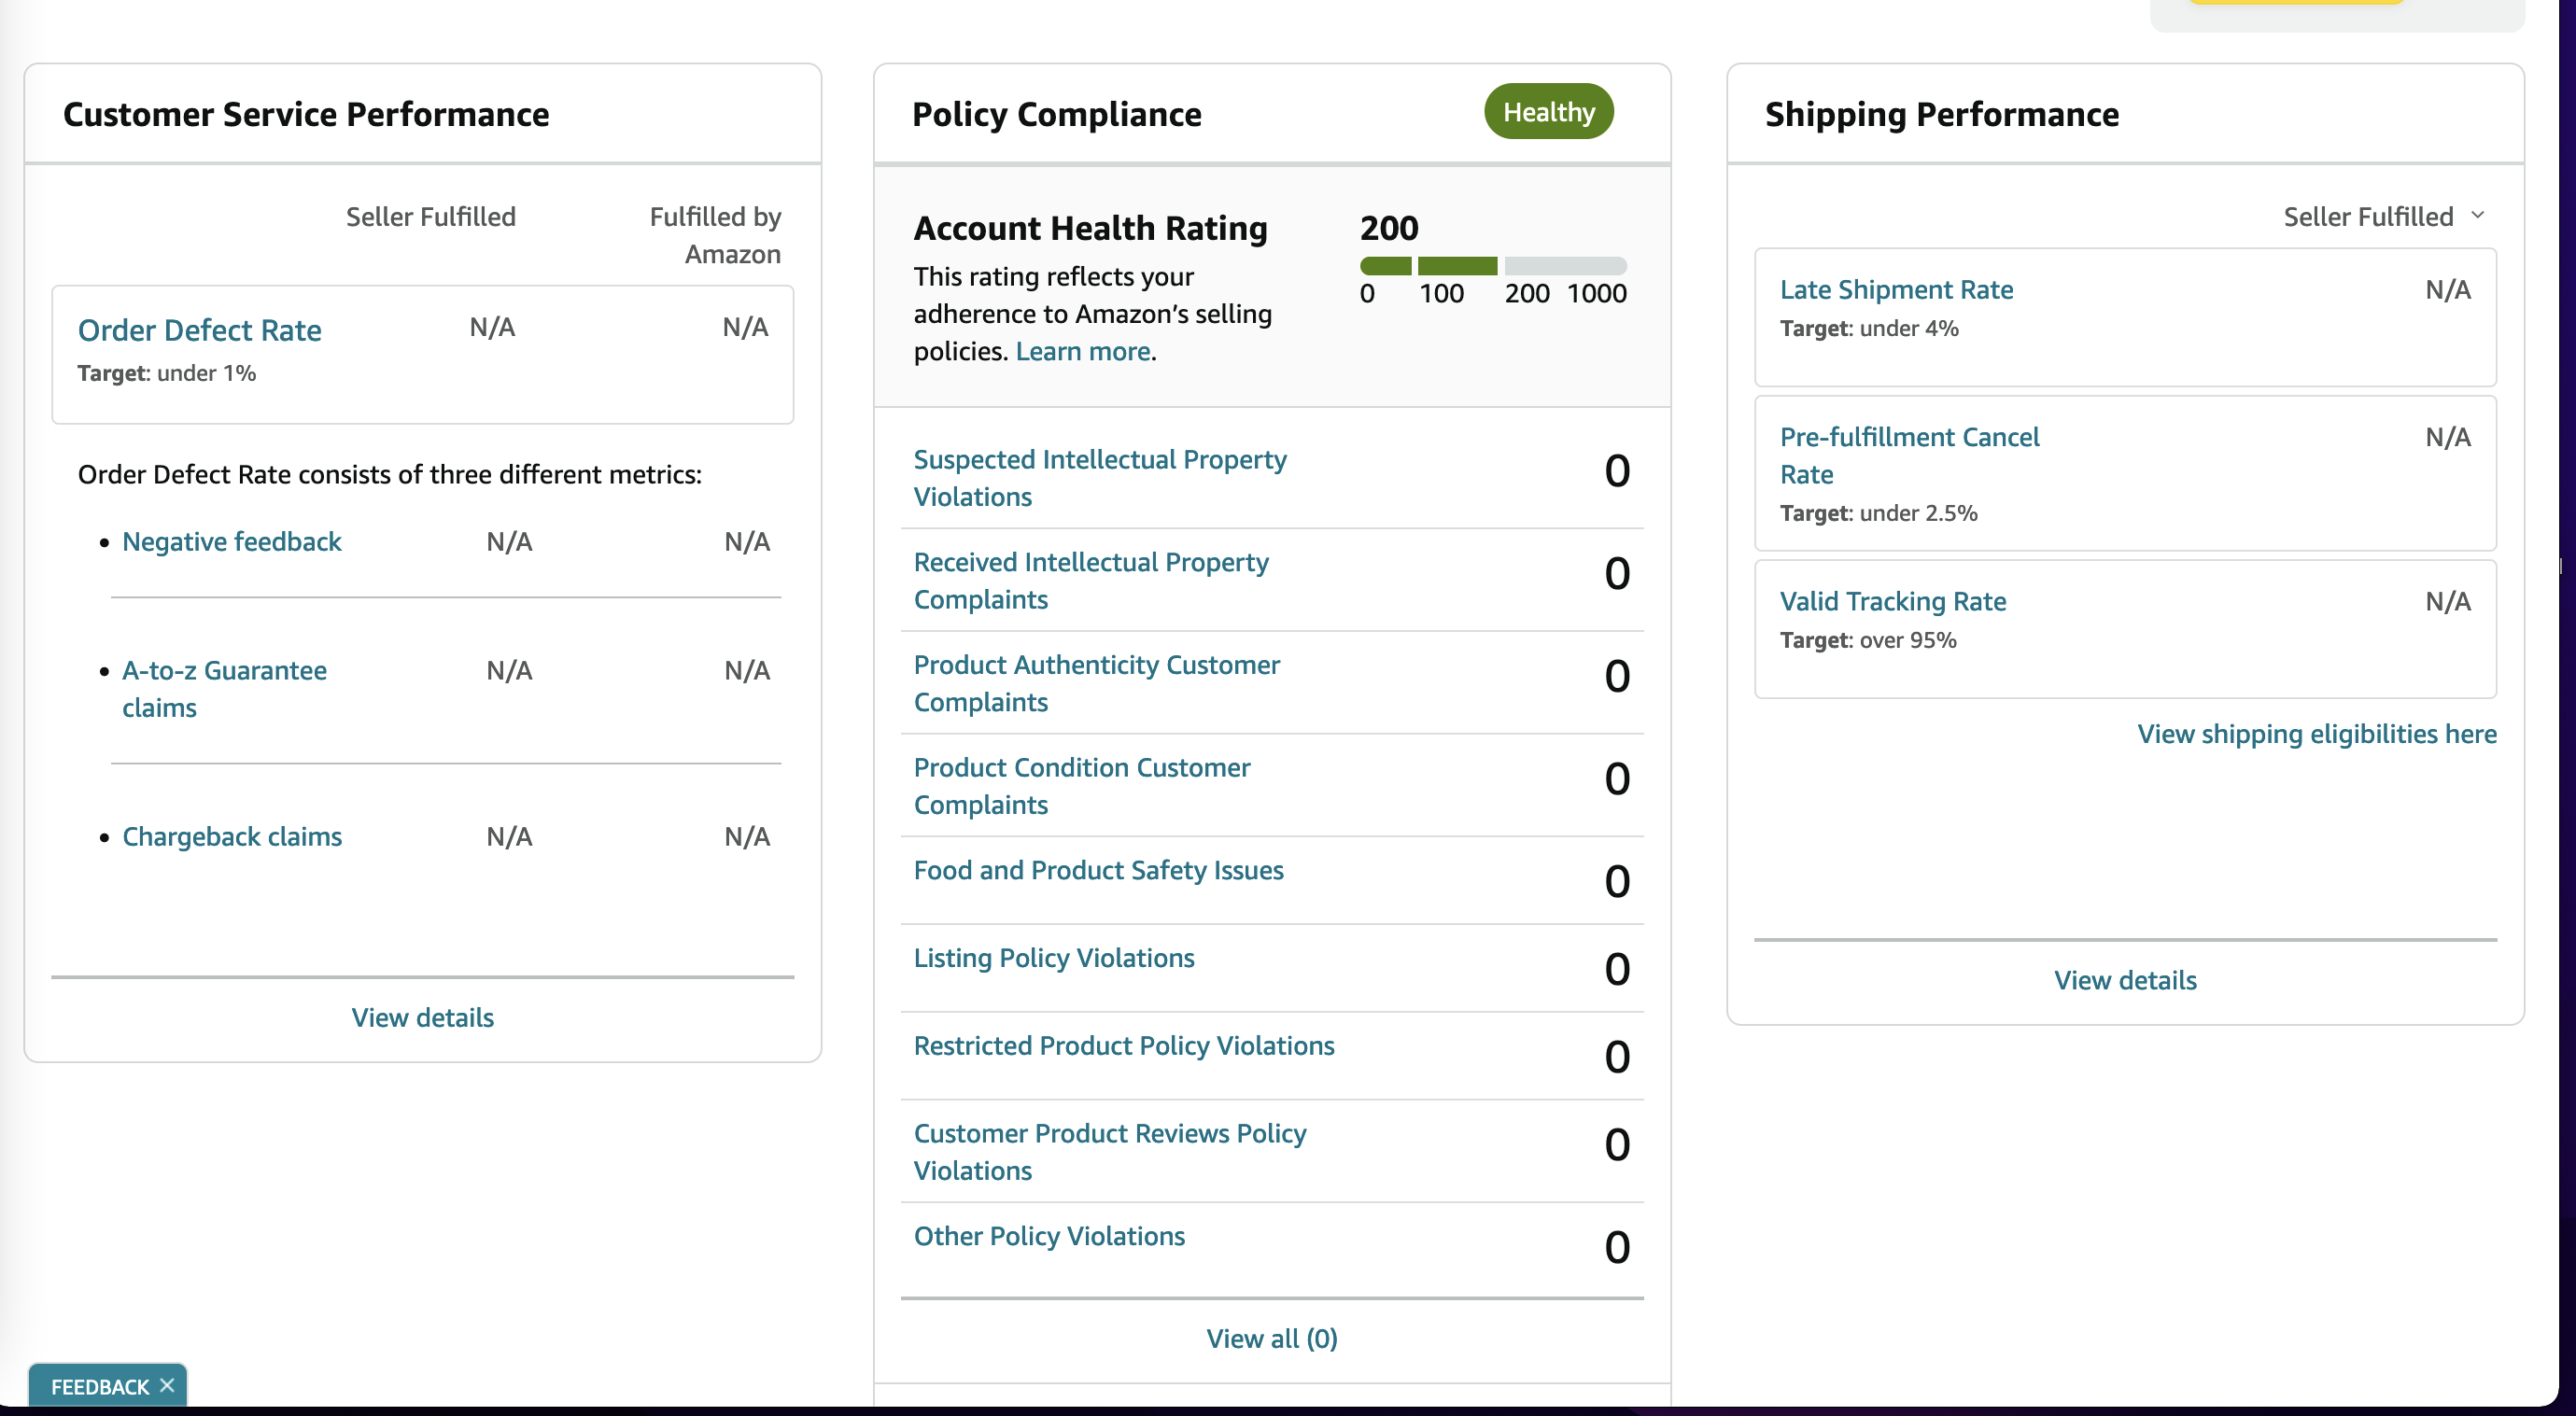Image resolution: width=2576 pixels, height=1416 pixels.
Task: Click View shipping eligibilities here
Action: tap(2316, 734)
